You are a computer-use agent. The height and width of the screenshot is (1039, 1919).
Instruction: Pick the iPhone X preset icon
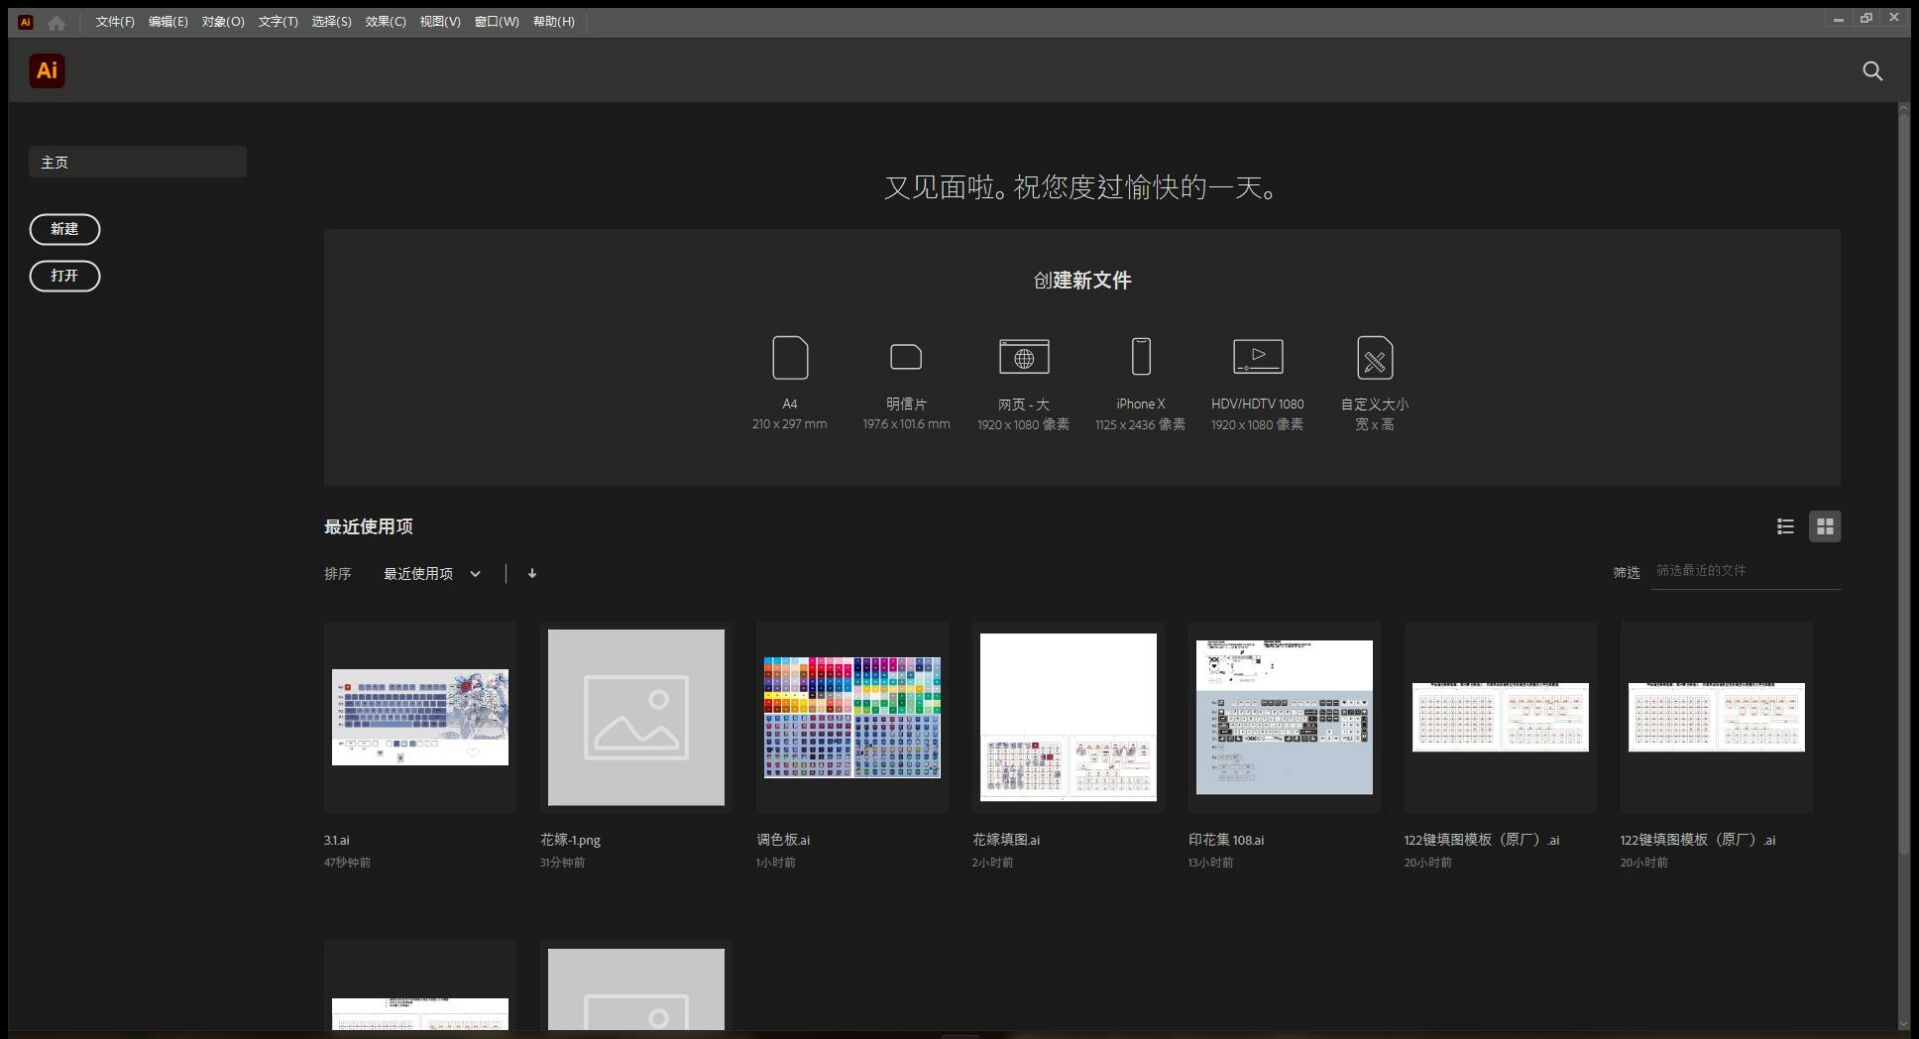pyautogui.click(x=1140, y=357)
